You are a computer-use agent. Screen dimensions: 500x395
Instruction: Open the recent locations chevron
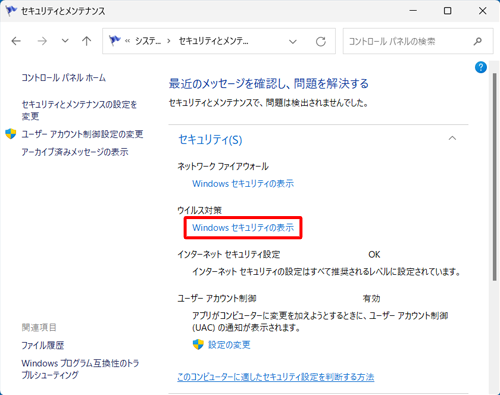pos(65,41)
